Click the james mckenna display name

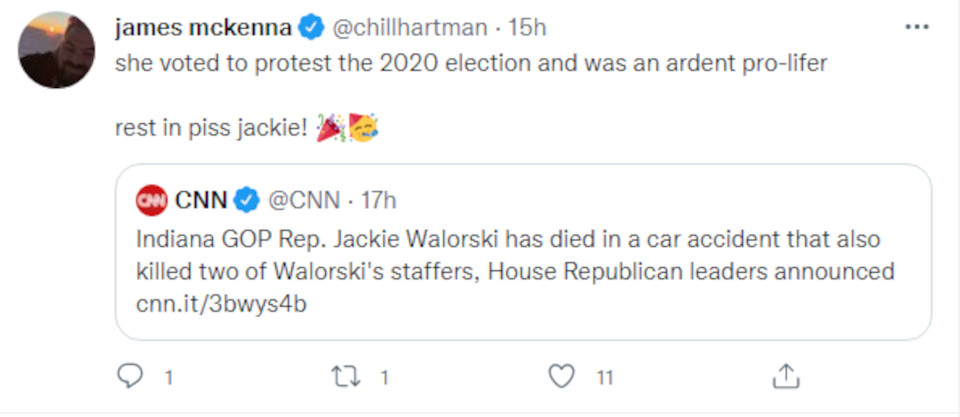(203, 28)
